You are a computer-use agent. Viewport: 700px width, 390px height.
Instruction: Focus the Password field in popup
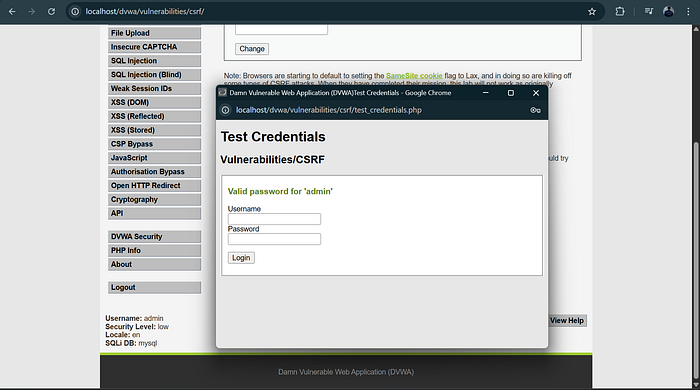274,239
